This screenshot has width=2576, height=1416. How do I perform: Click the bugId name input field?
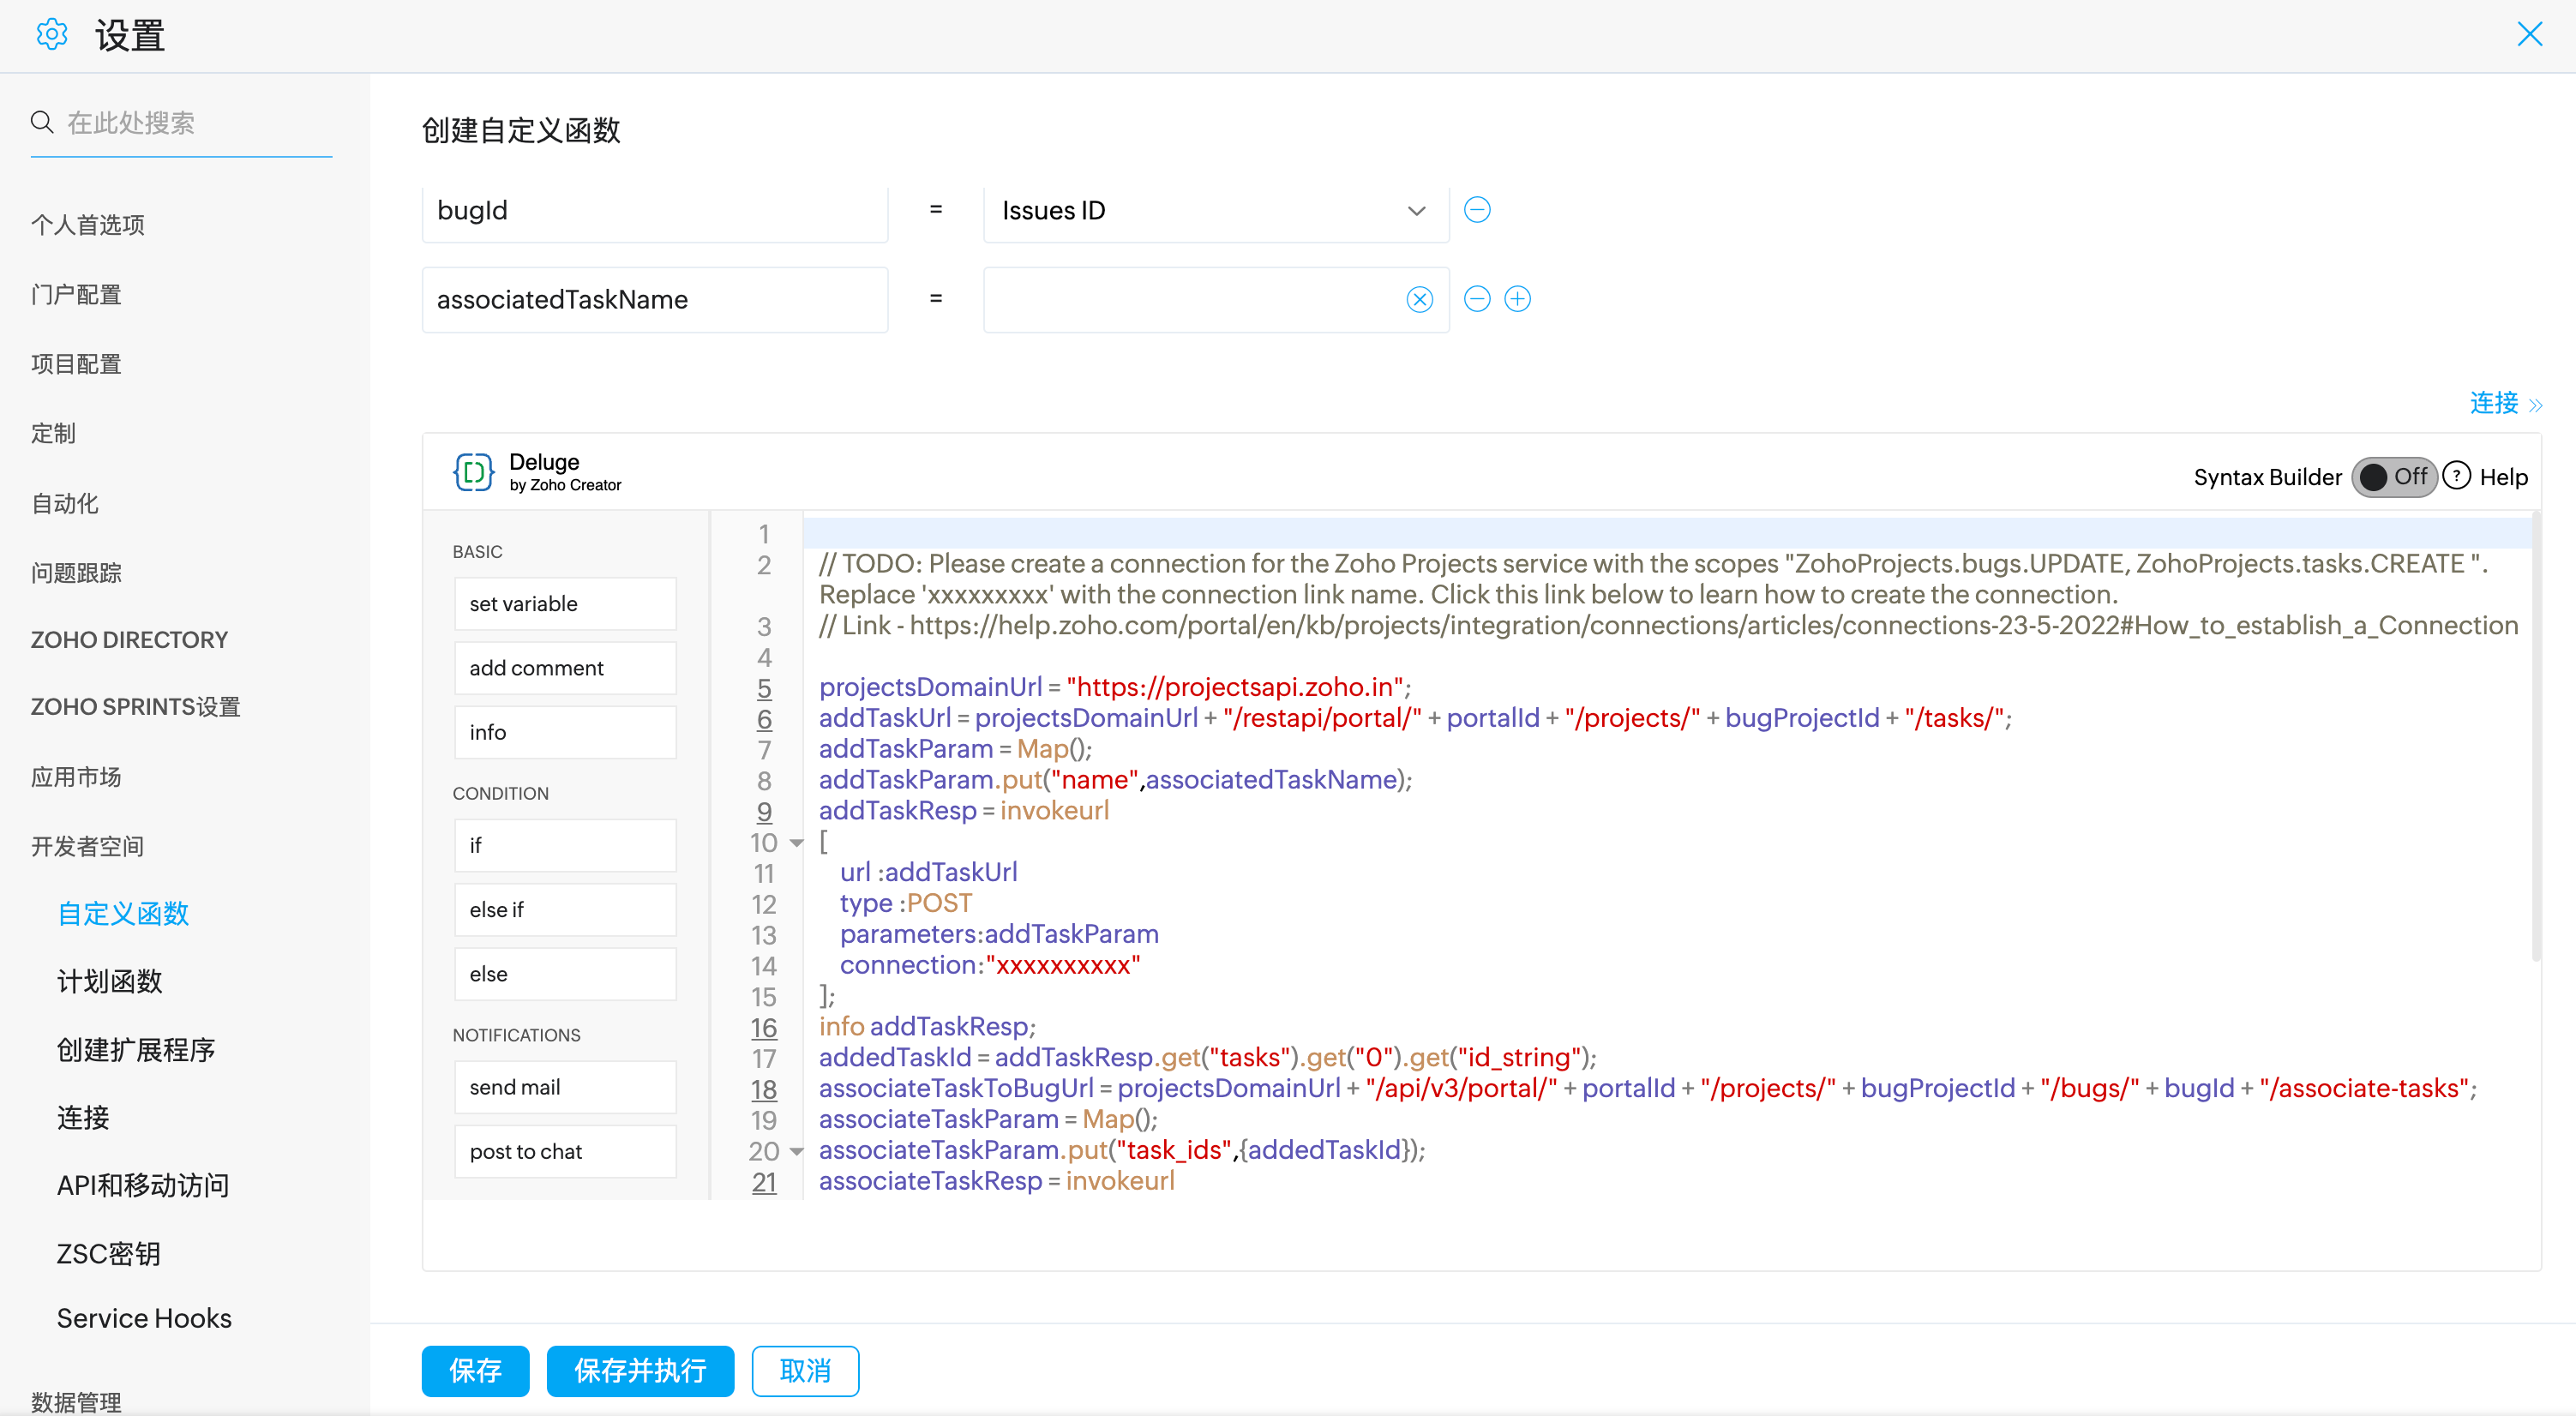655,210
